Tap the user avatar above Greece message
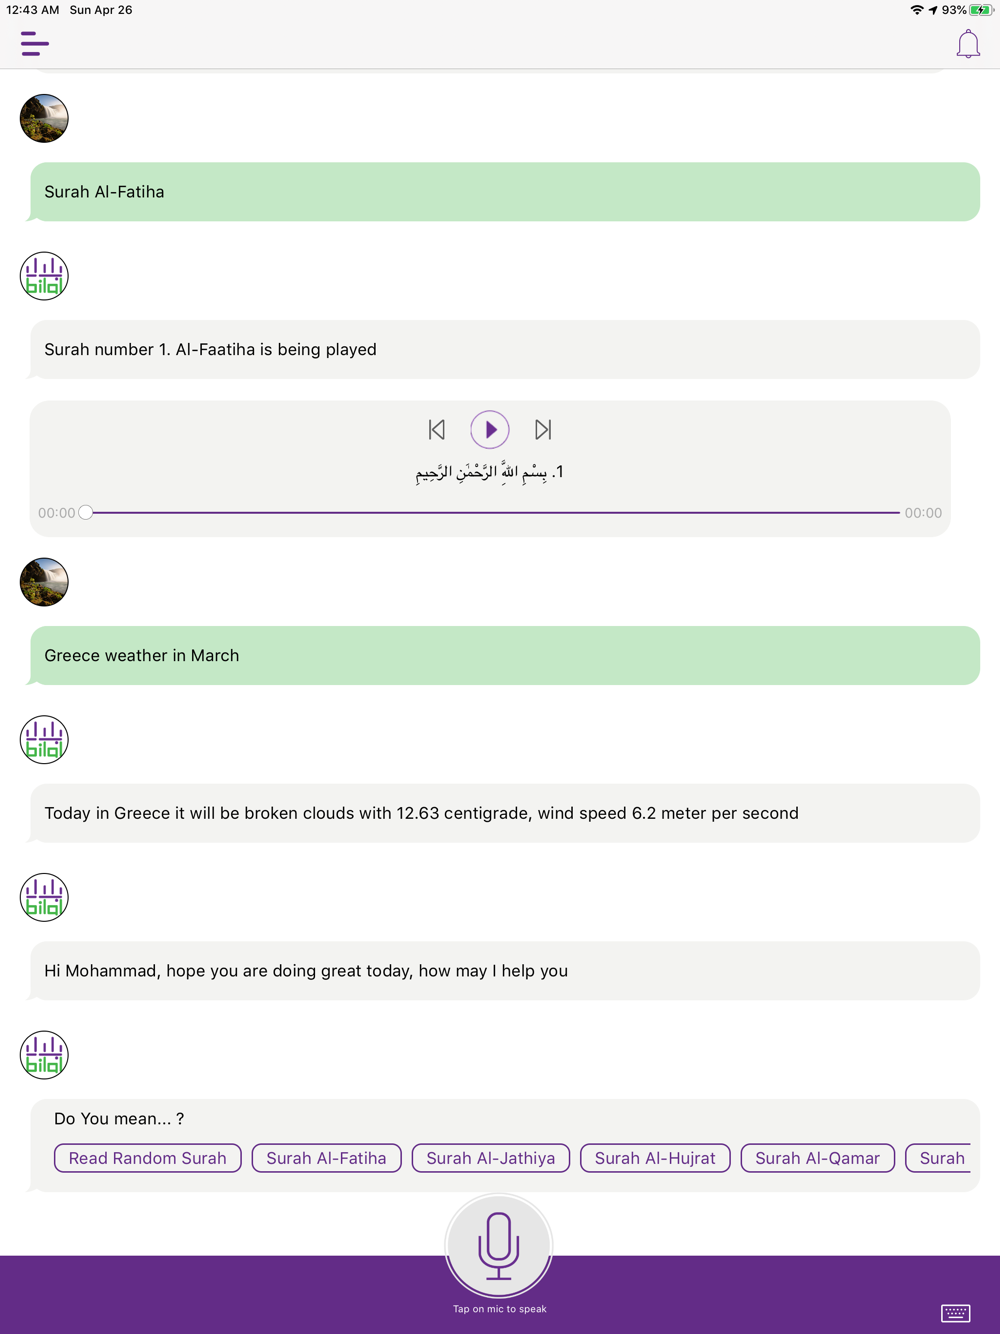This screenshot has height=1334, width=1000. [x=44, y=582]
